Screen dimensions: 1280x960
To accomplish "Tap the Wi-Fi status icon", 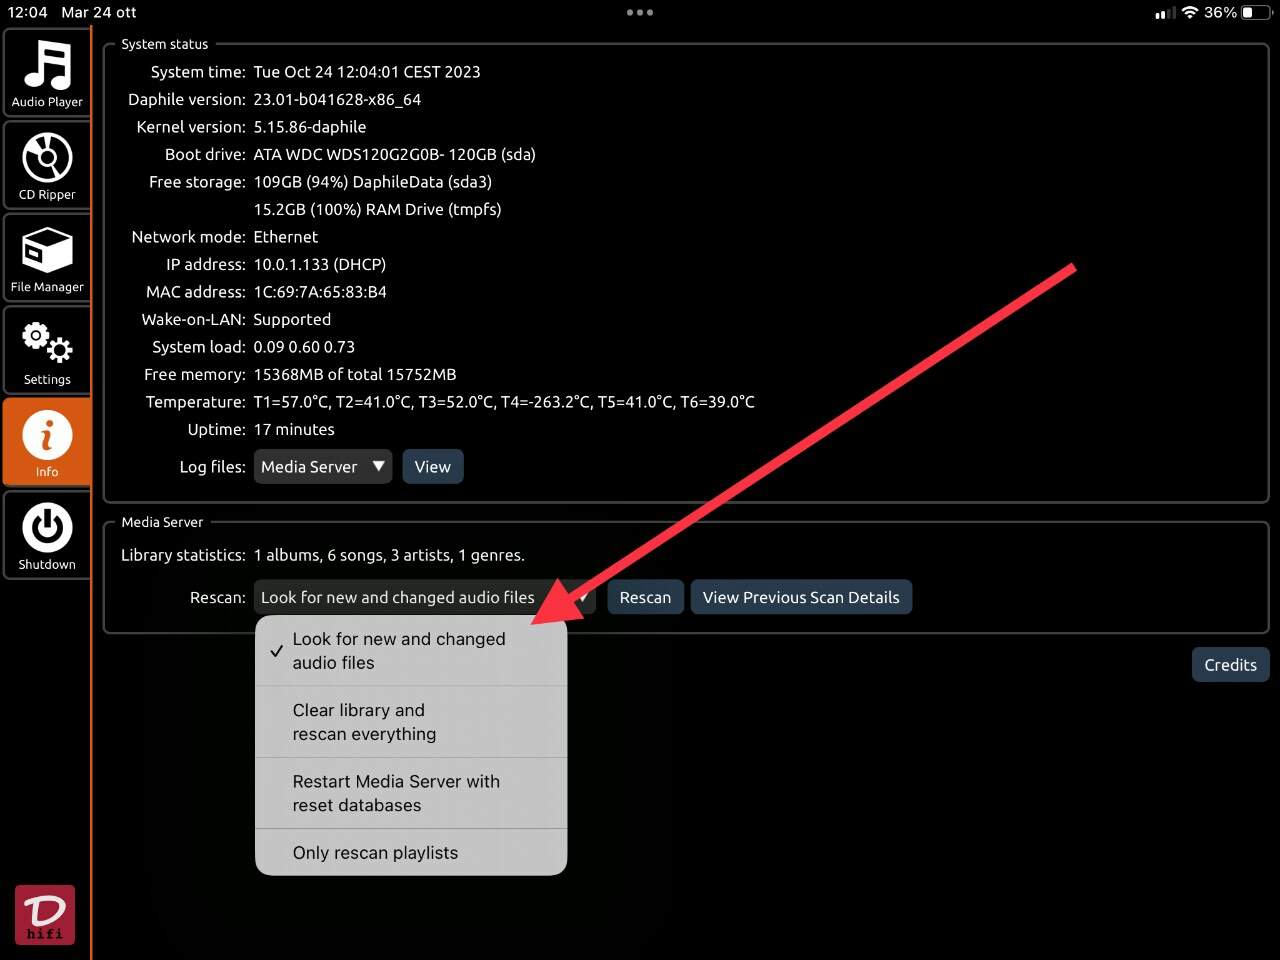I will 1190,12.
